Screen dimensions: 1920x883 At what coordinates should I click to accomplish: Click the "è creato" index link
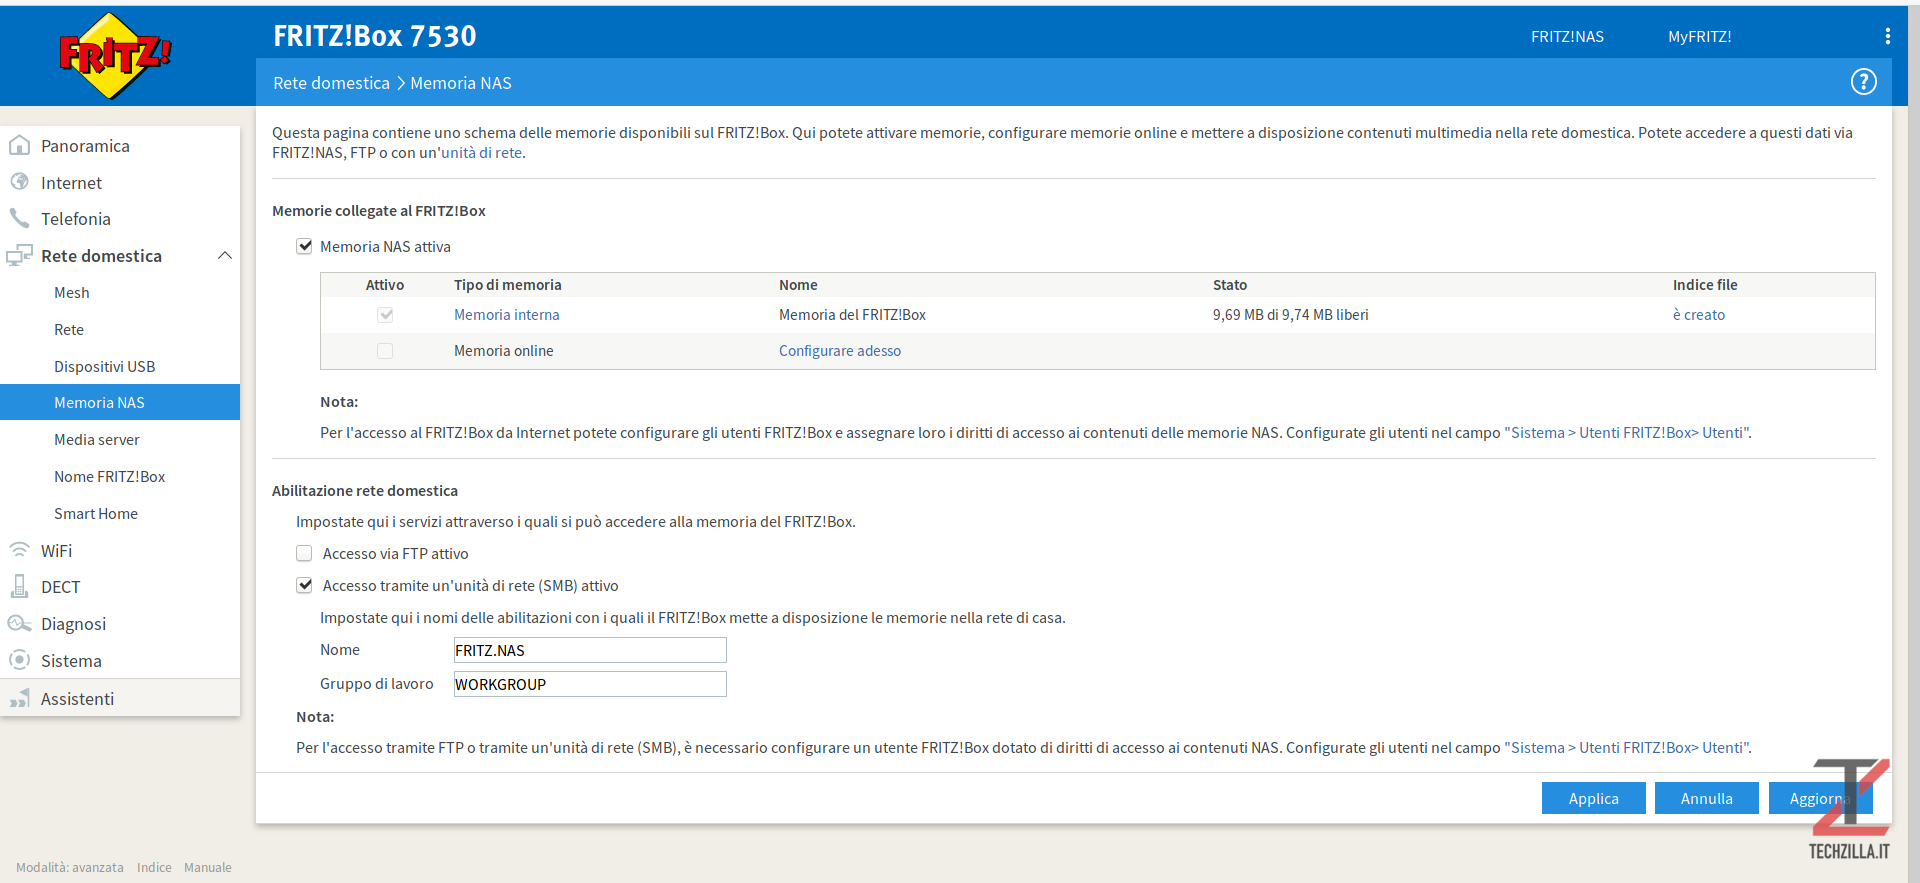[1698, 314]
